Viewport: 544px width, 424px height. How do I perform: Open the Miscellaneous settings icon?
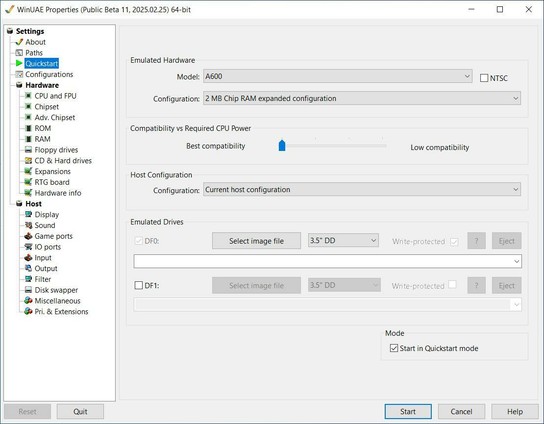tap(28, 301)
